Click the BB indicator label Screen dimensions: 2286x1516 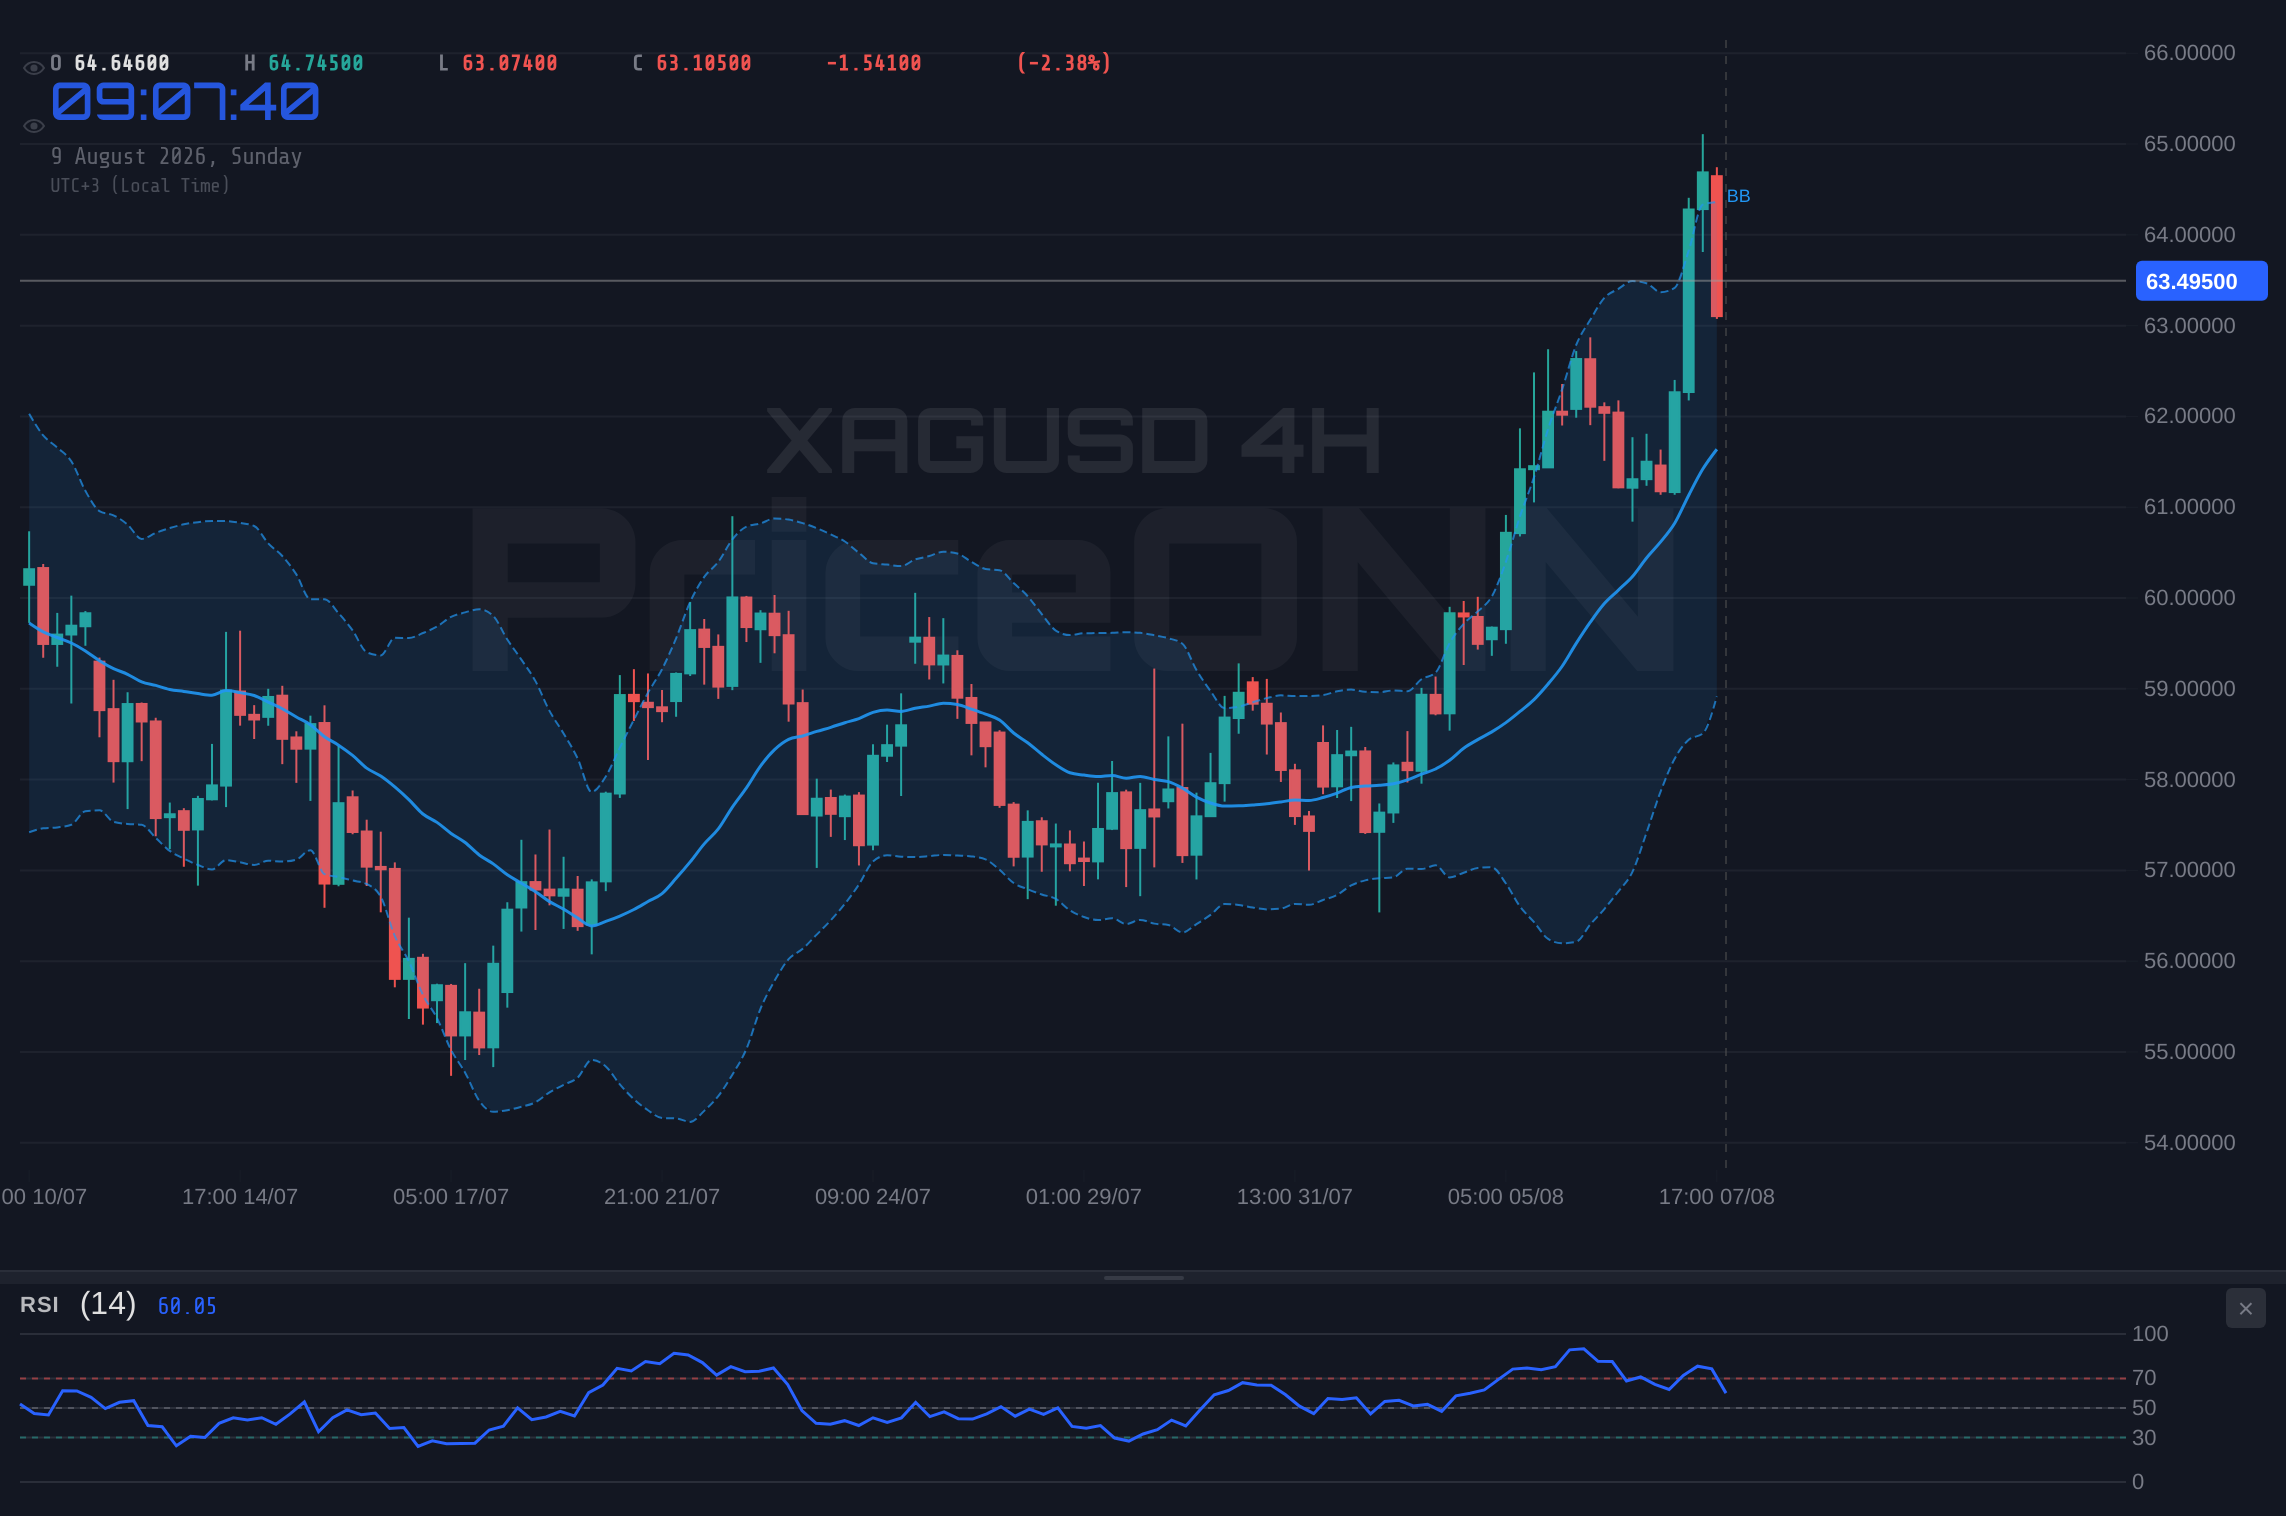click(1738, 196)
